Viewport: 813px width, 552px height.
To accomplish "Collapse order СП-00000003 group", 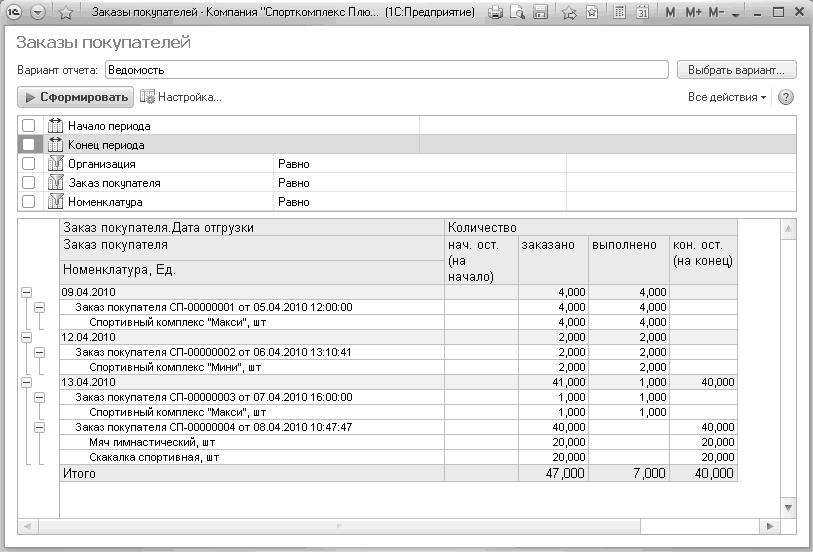I will tap(39, 398).
